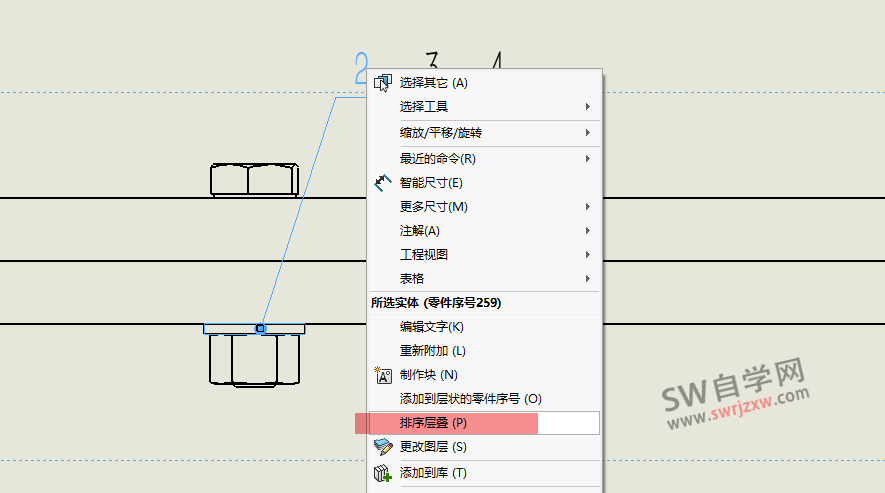Choose 重新附加 (L) menu entry
This screenshot has height=493, width=885.
tap(433, 351)
